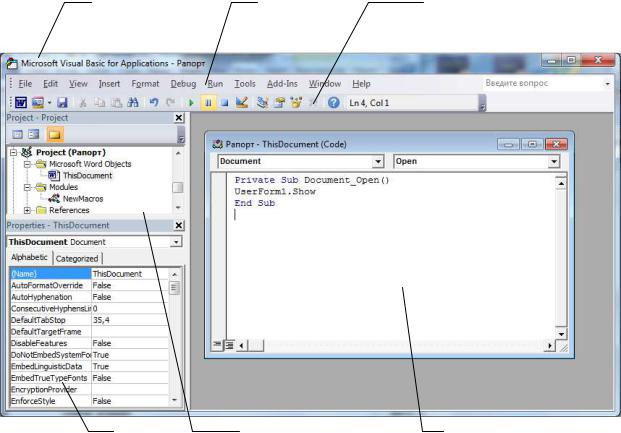Click the View Microsoft Word toolbar icon
Image resolution: width=621 pixels, height=433 pixels.
pos(21,103)
